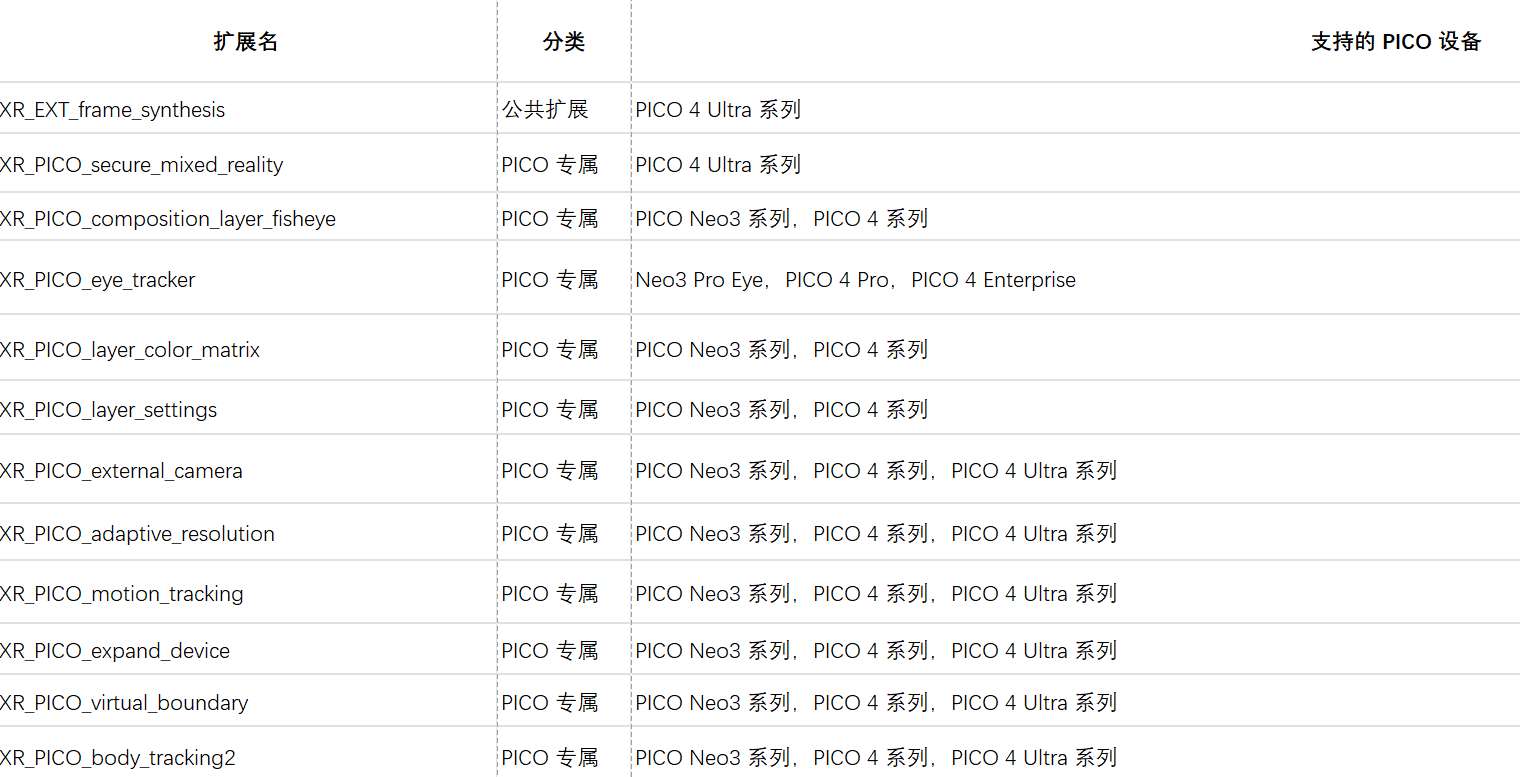Click the Neo3 Pro Eye device list cell

855,280
